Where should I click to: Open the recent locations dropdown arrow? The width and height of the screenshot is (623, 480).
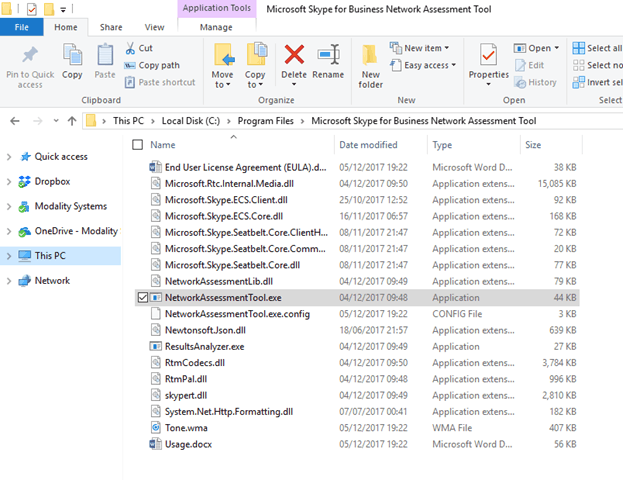point(56,121)
